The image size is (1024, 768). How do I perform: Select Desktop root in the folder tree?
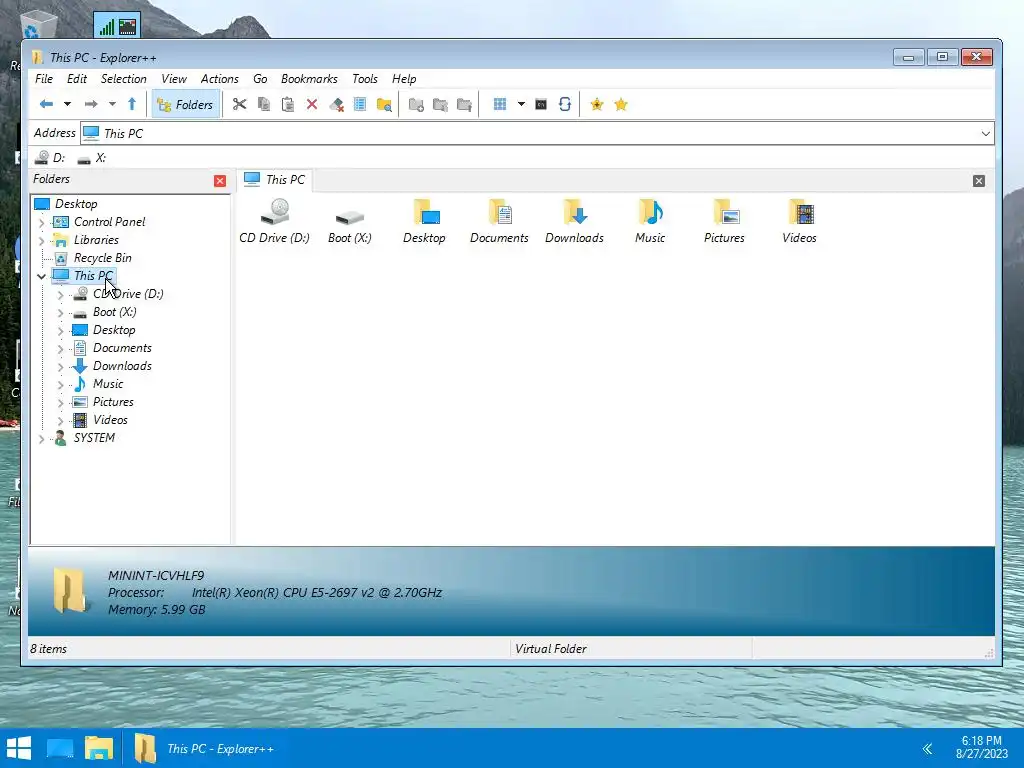click(76, 204)
